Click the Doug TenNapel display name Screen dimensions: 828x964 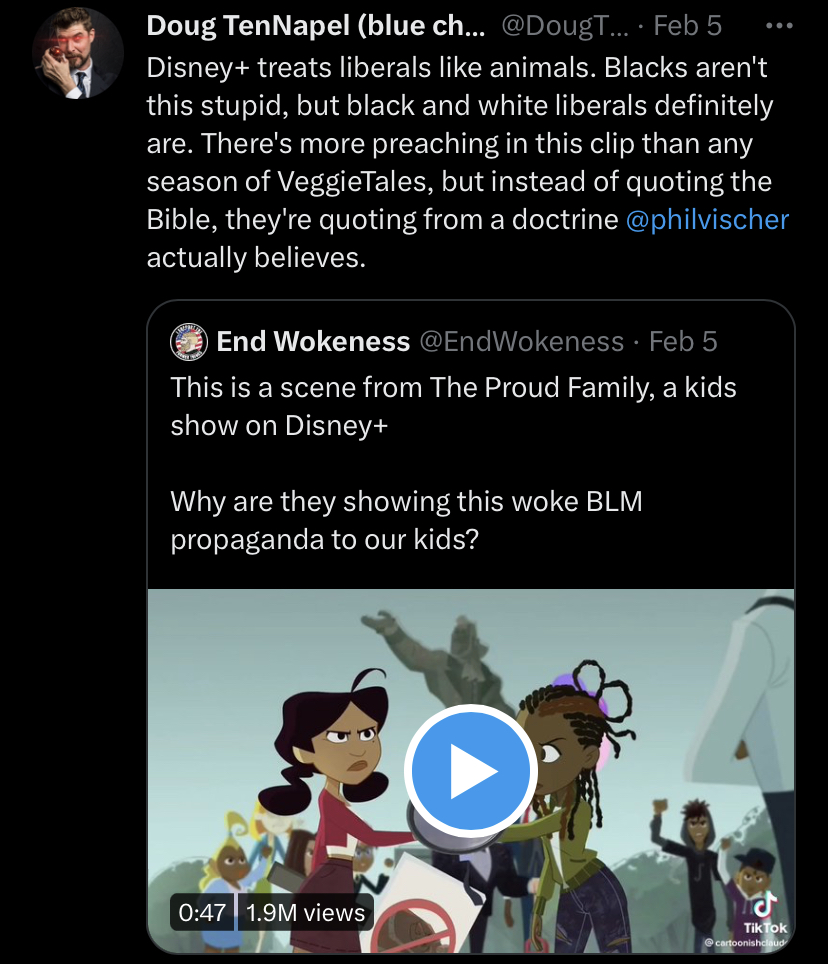(315, 26)
